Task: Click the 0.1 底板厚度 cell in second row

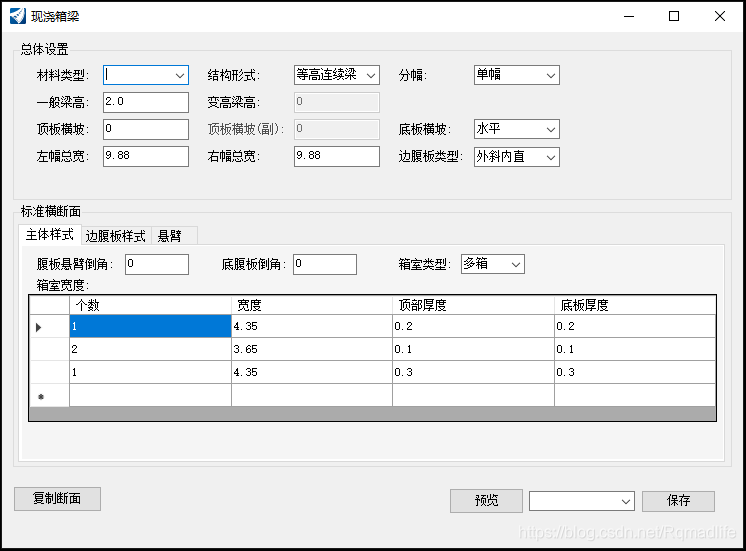Action: tap(635, 349)
